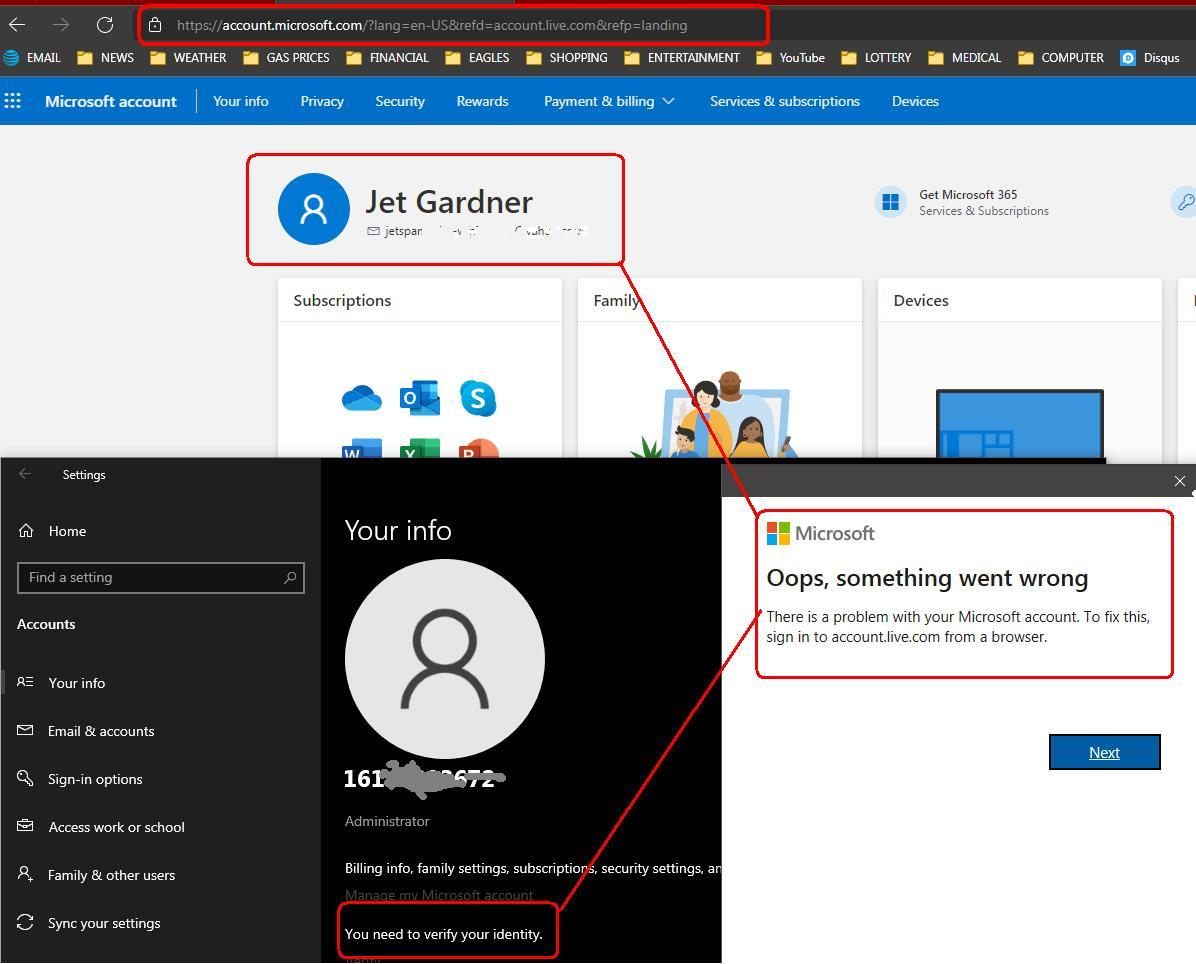Expand the Payment & billing dropdown
The width and height of the screenshot is (1196, 964).
point(609,101)
